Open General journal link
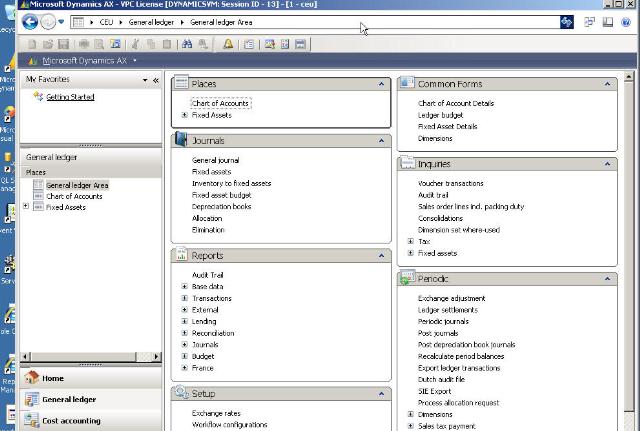This screenshot has height=431, width=640. click(x=216, y=160)
